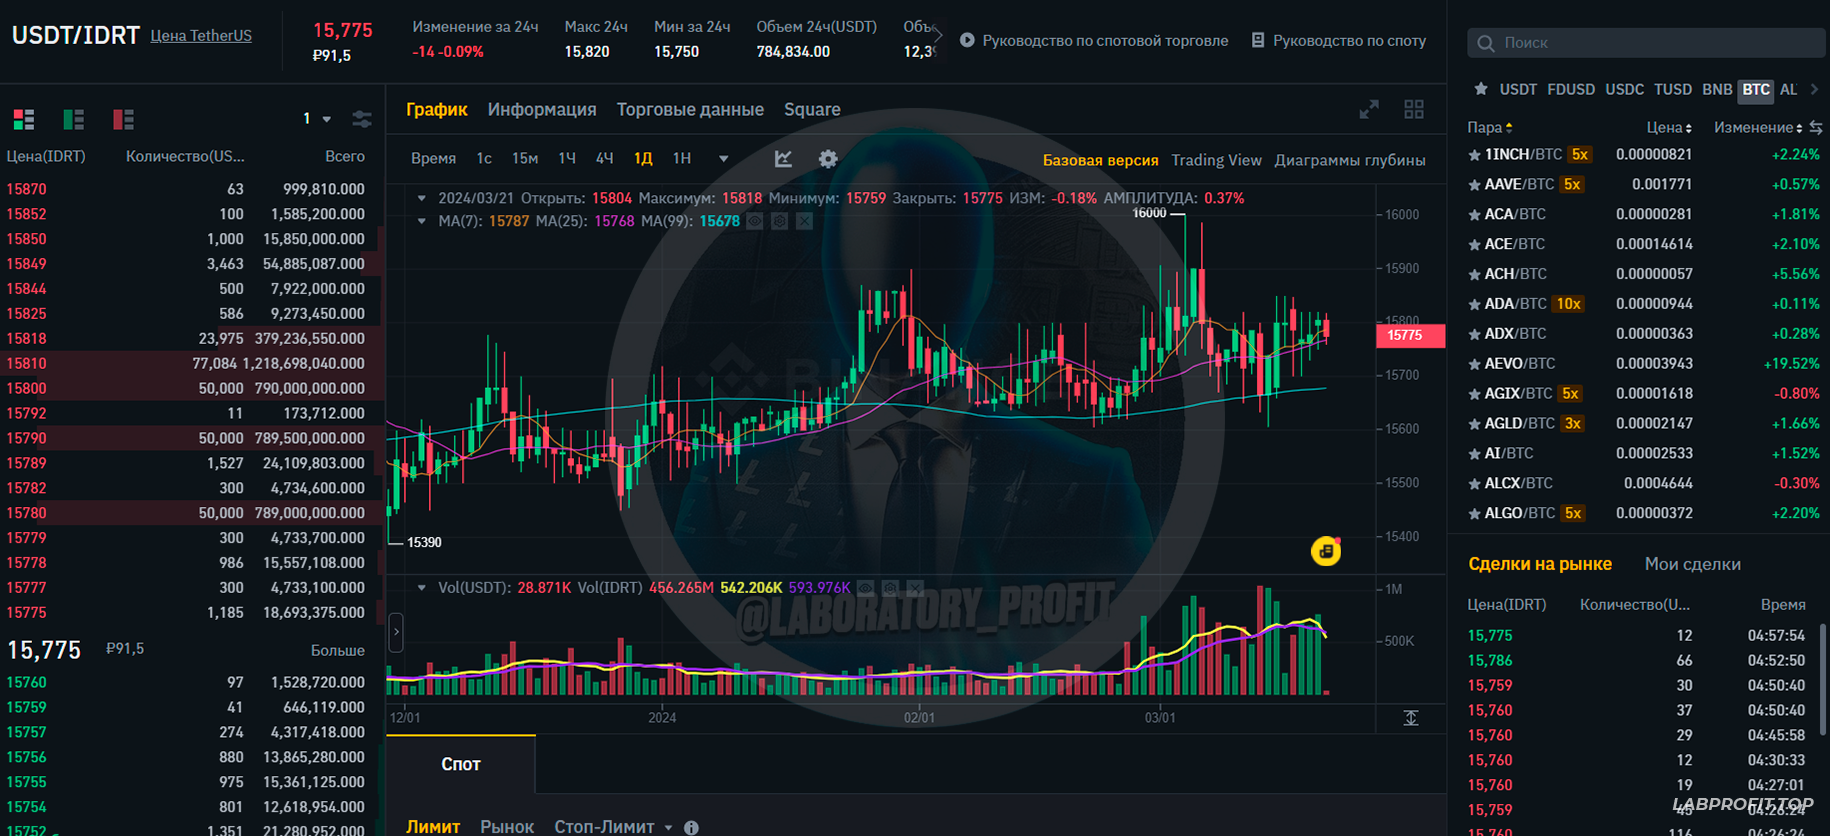
Task: Open Цена TetherUS link
Action: click(x=201, y=36)
